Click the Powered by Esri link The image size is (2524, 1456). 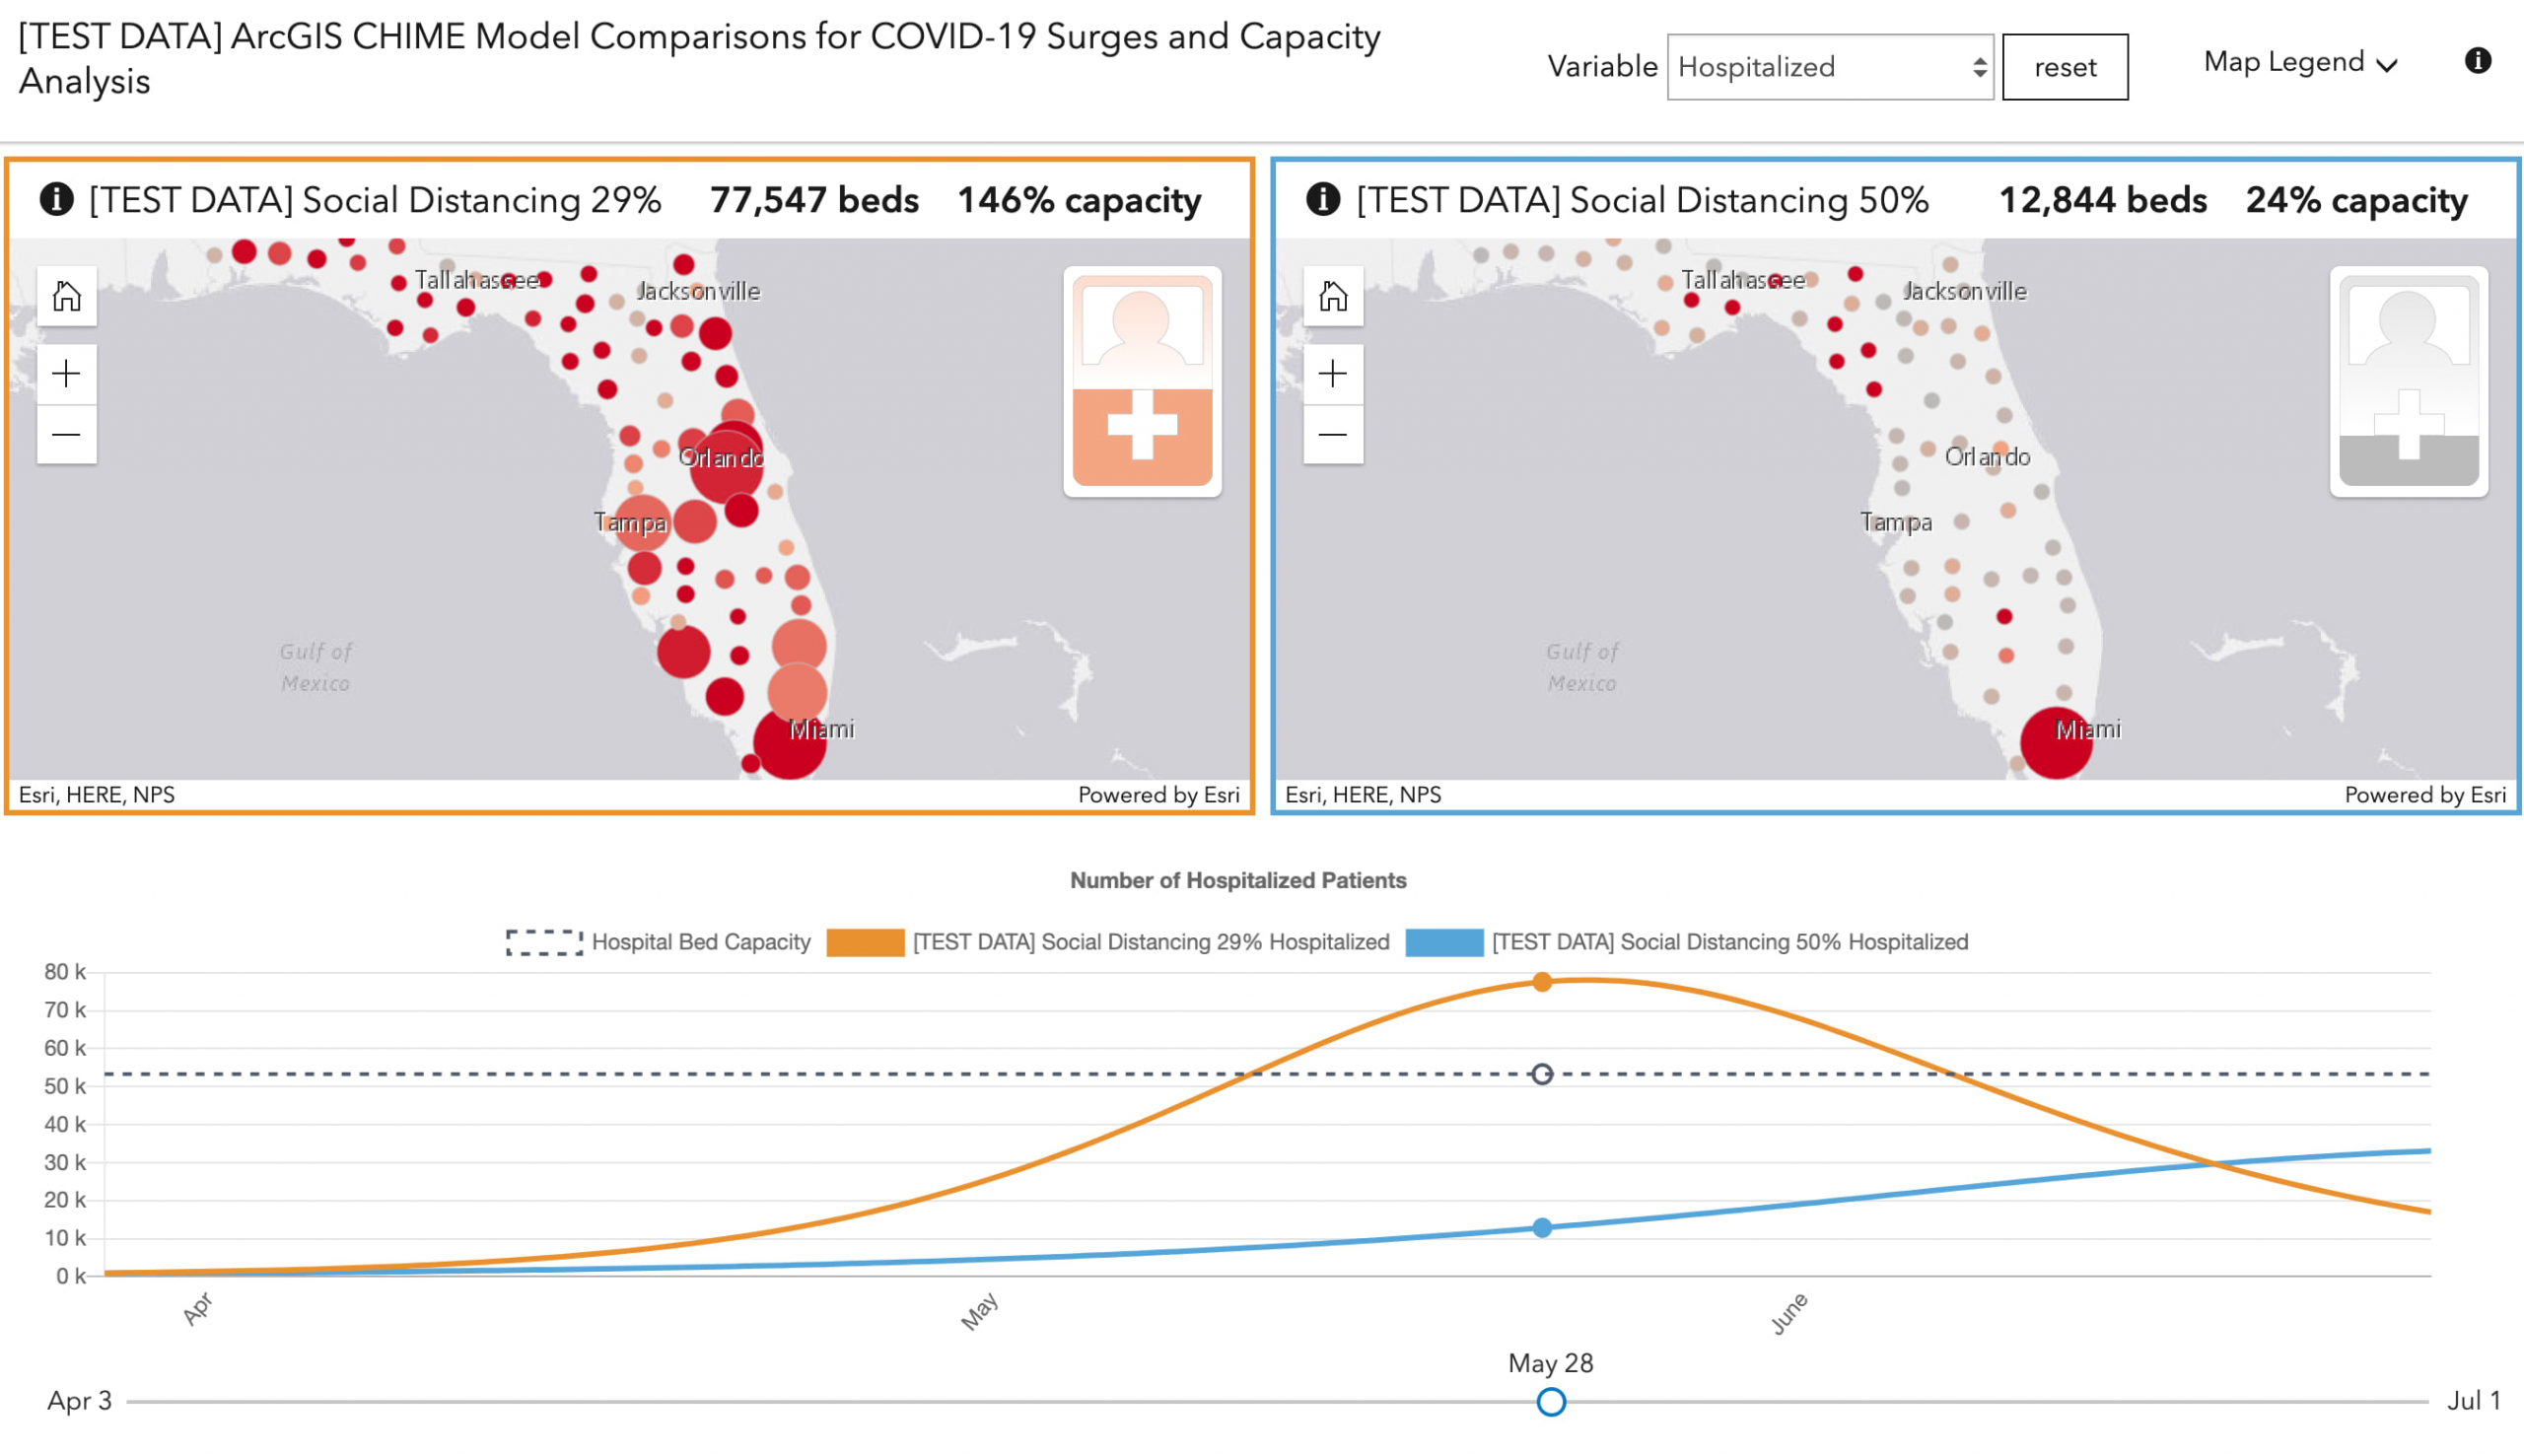pyautogui.click(x=1159, y=795)
